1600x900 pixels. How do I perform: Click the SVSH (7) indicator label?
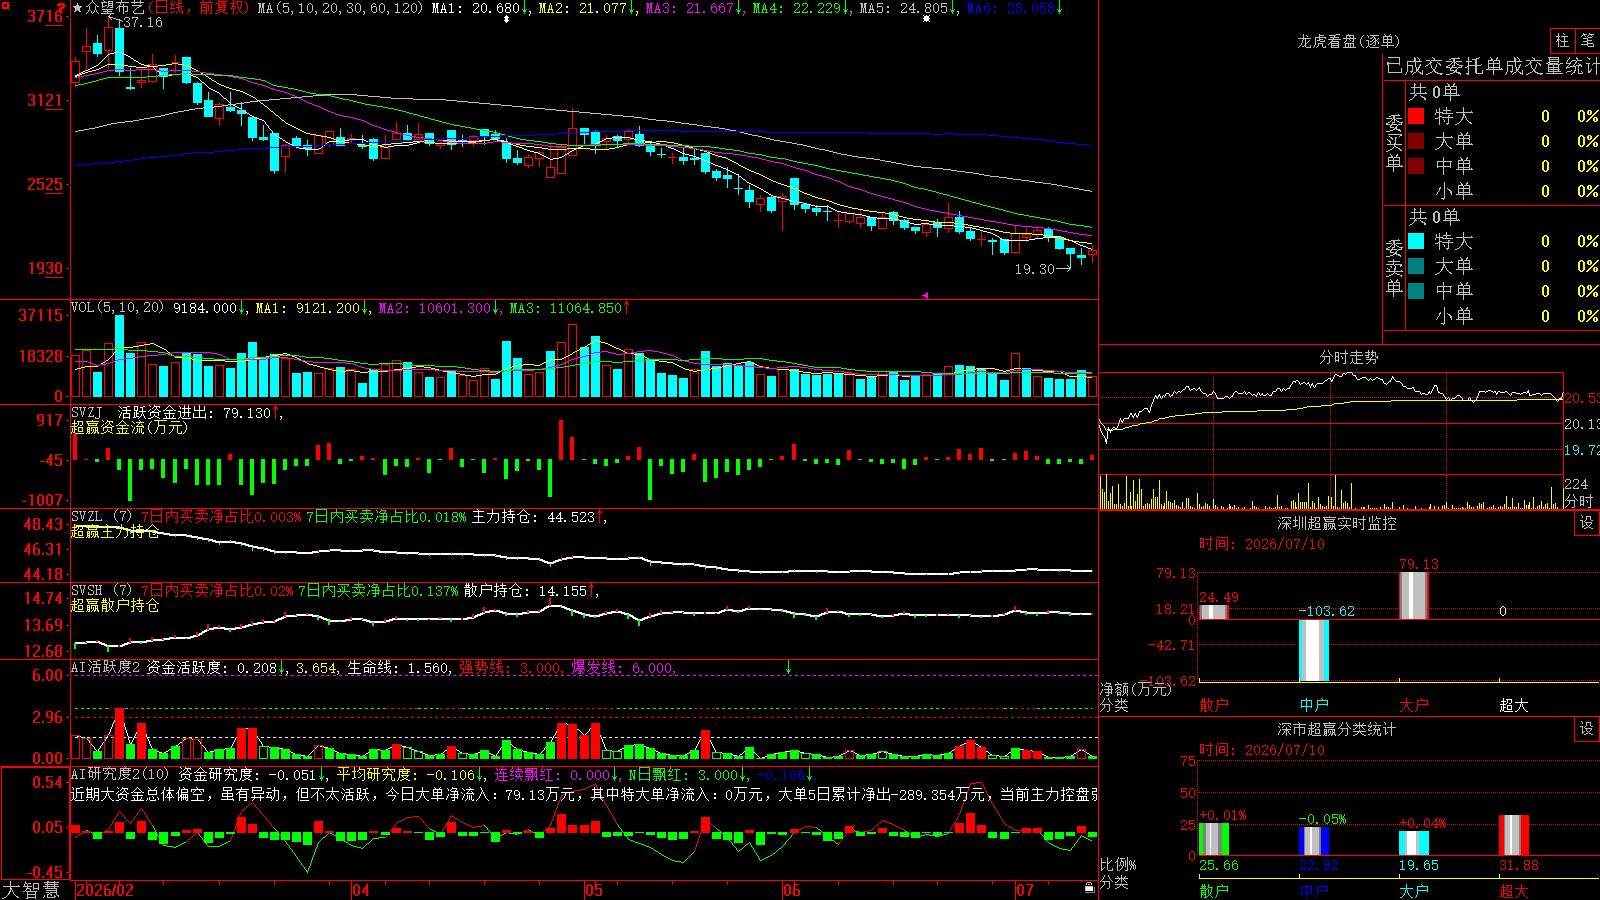coord(102,591)
